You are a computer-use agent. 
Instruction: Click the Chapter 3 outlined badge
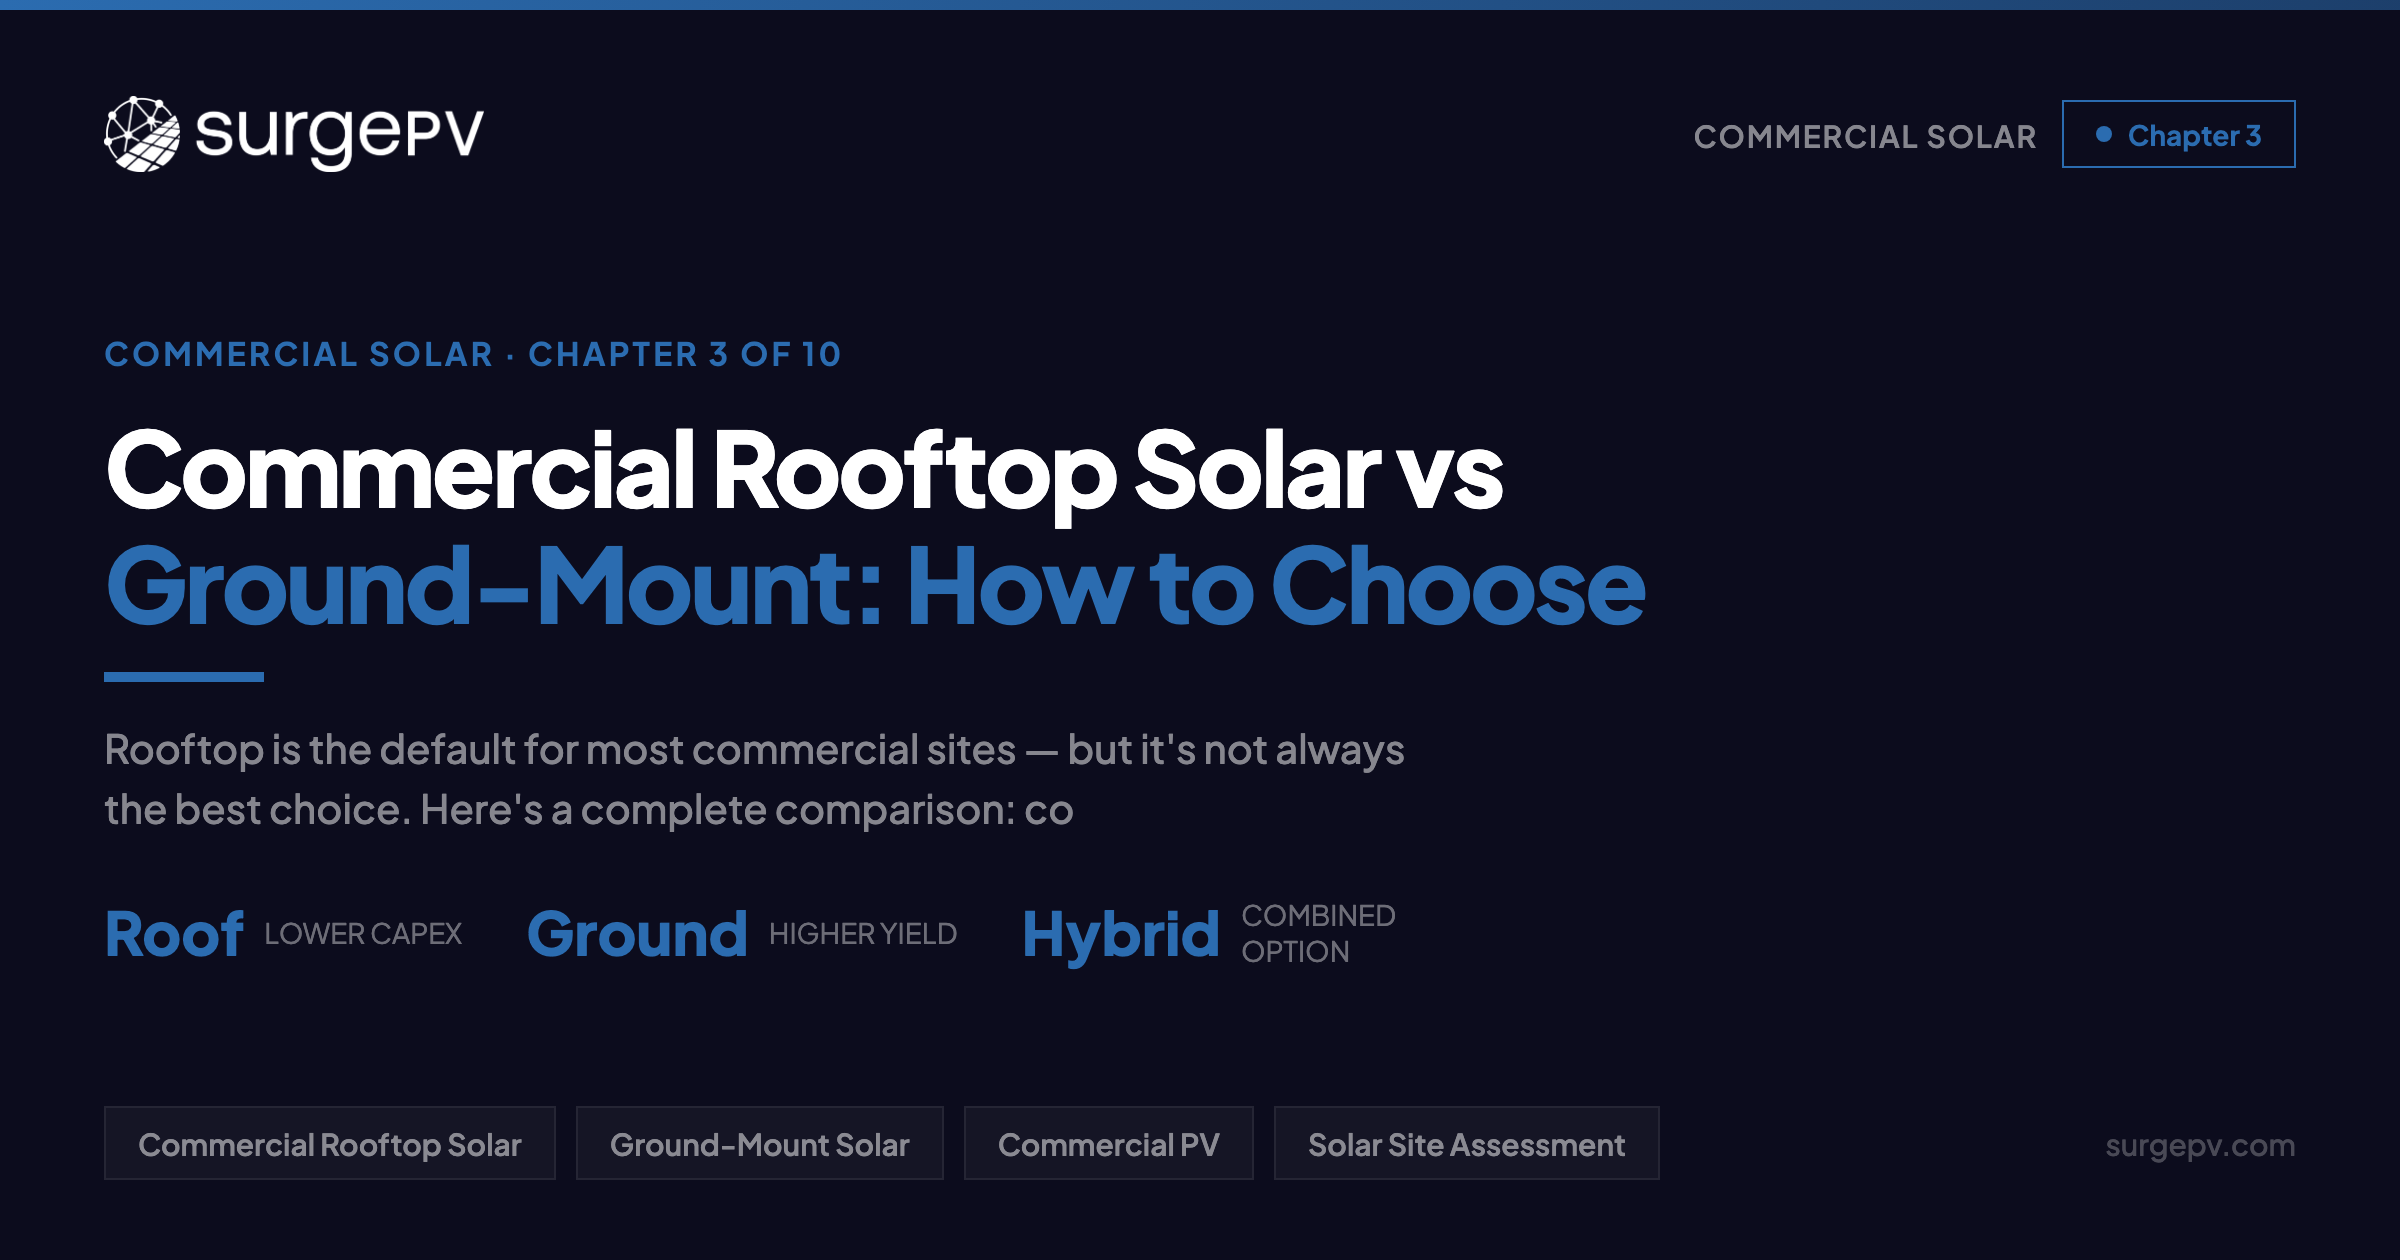[x=2178, y=133]
